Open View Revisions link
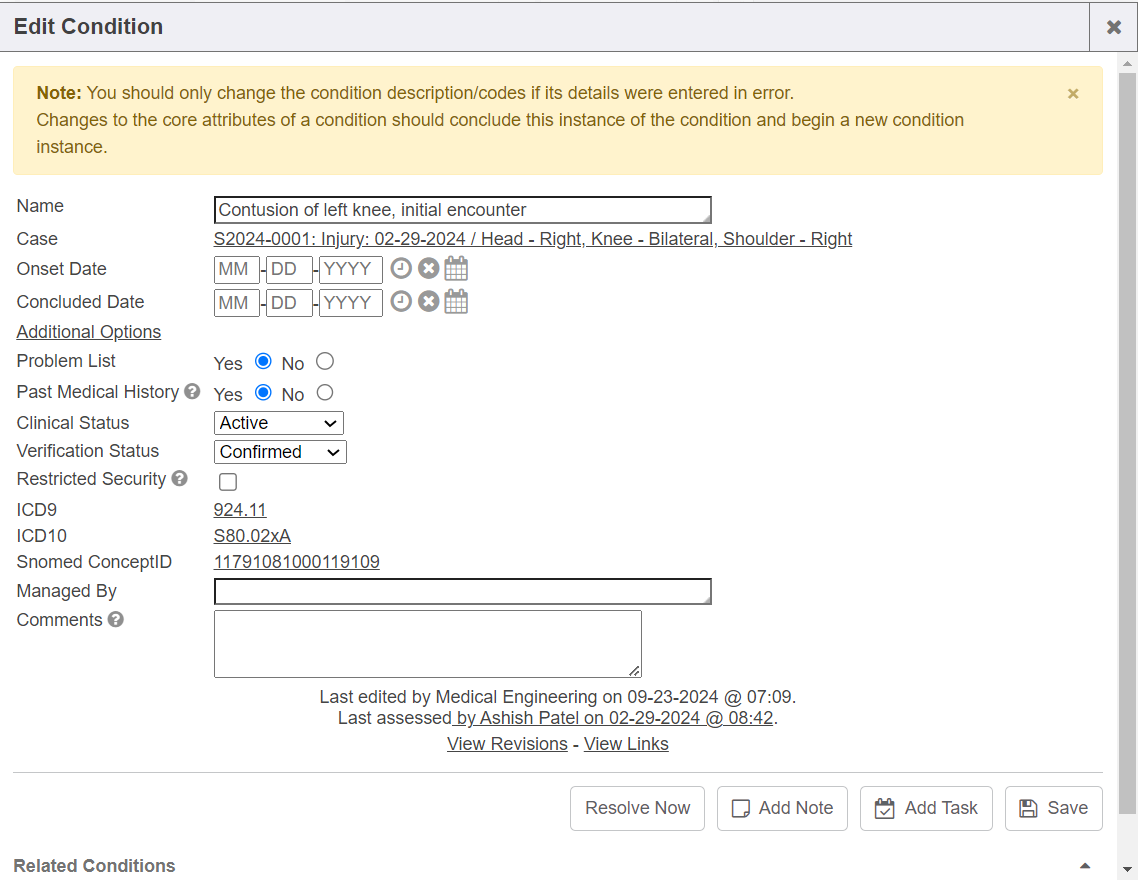The image size is (1138, 880). pyautogui.click(x=507, y=744)
